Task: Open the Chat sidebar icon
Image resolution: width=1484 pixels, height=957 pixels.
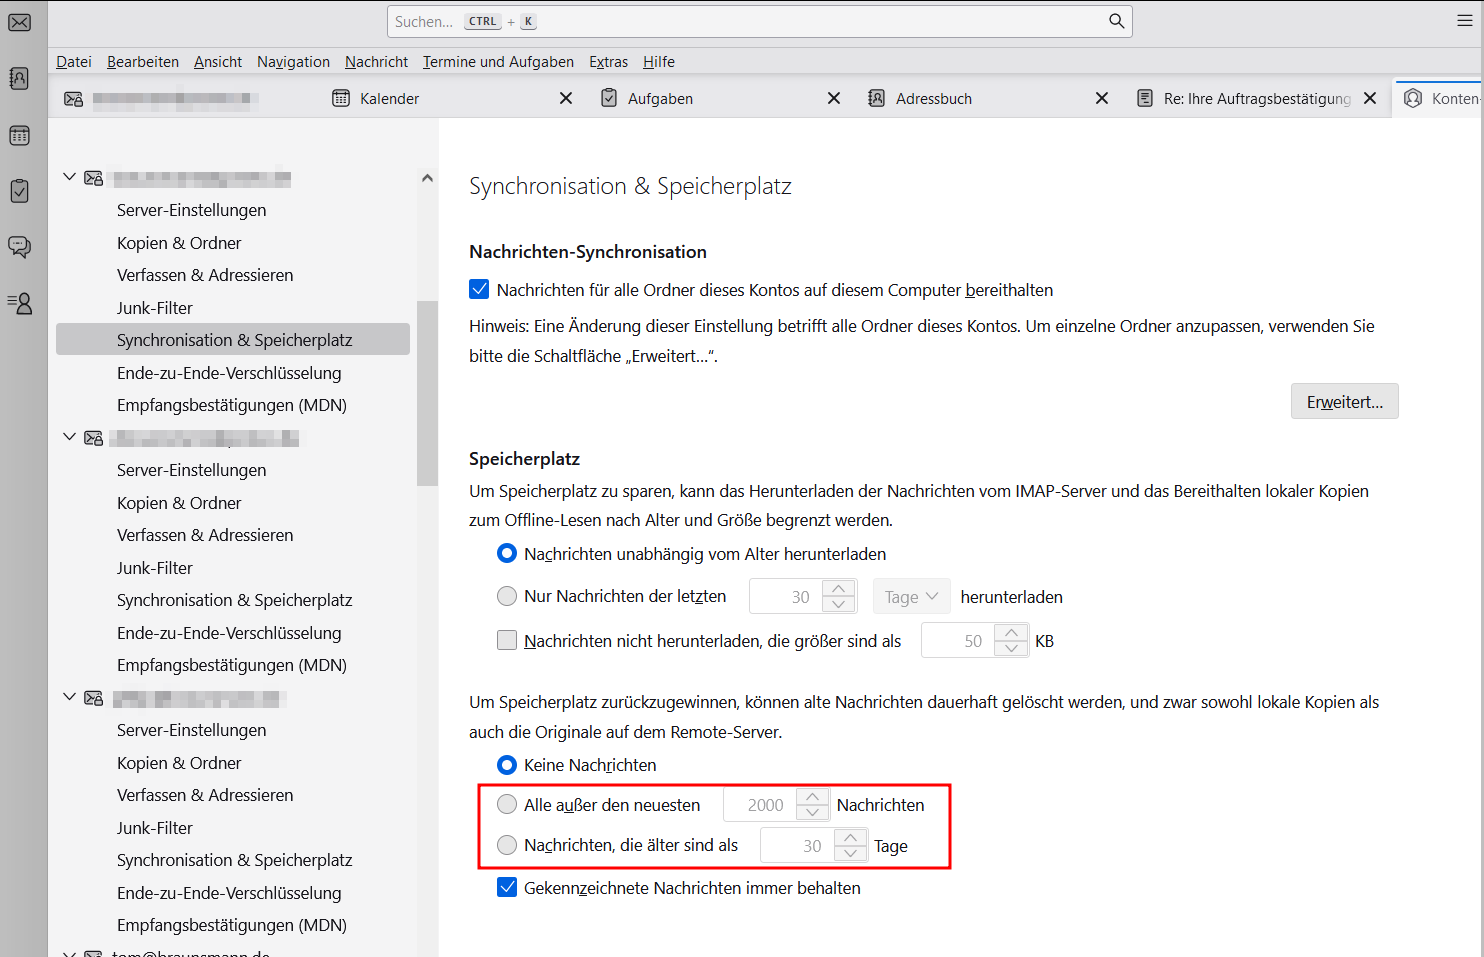Action: pos(20,246)
